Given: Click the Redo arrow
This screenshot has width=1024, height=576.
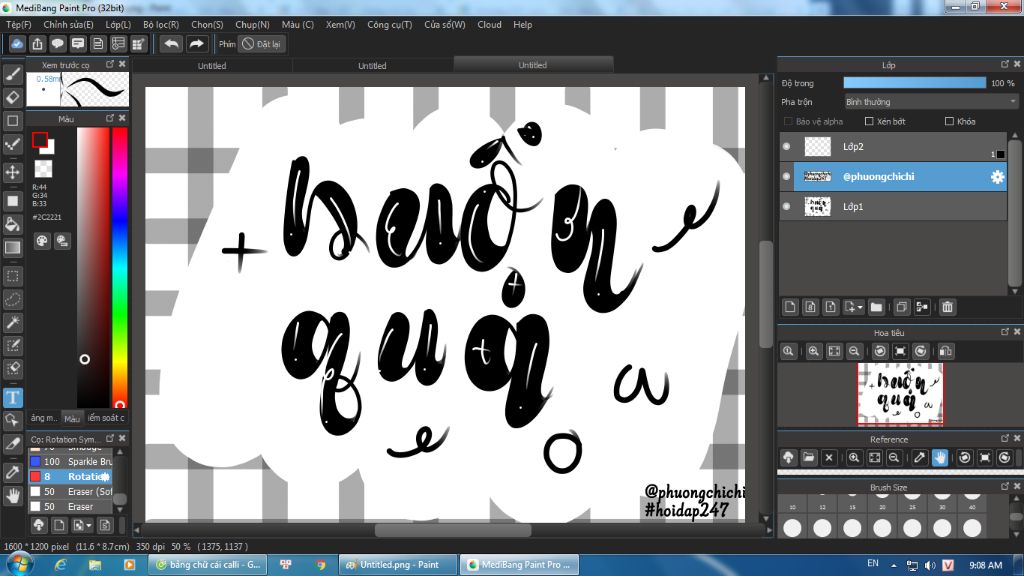Looking at the screenshot, I should [196, 44].
